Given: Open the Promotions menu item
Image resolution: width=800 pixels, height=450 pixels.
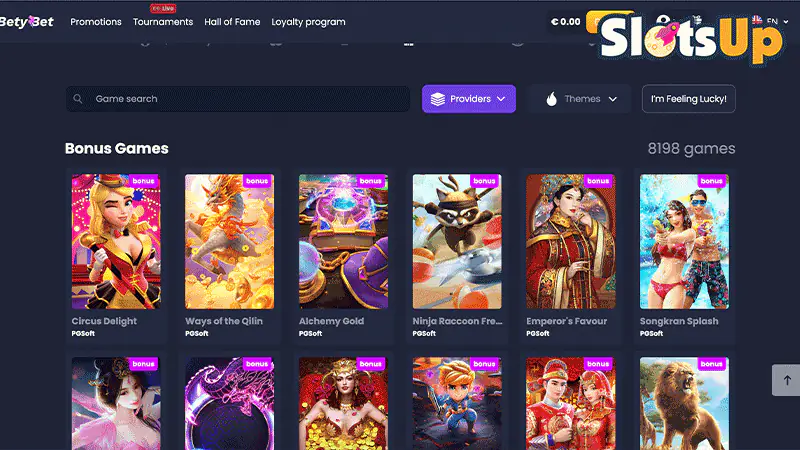Looking at the screenshot, I should pyautogui.click(x=96, y=22).
